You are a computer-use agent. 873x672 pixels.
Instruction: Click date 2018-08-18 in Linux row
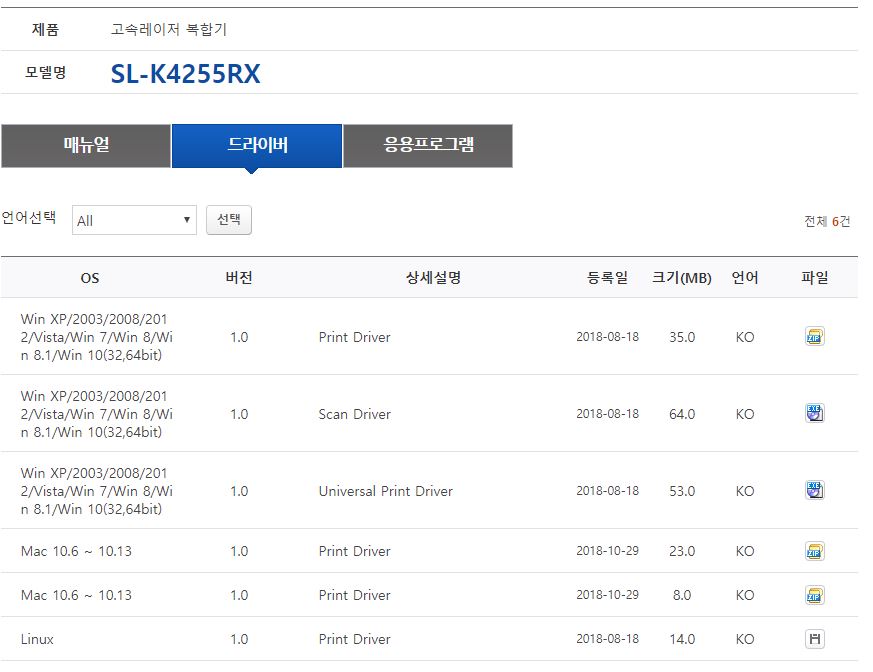607,639
